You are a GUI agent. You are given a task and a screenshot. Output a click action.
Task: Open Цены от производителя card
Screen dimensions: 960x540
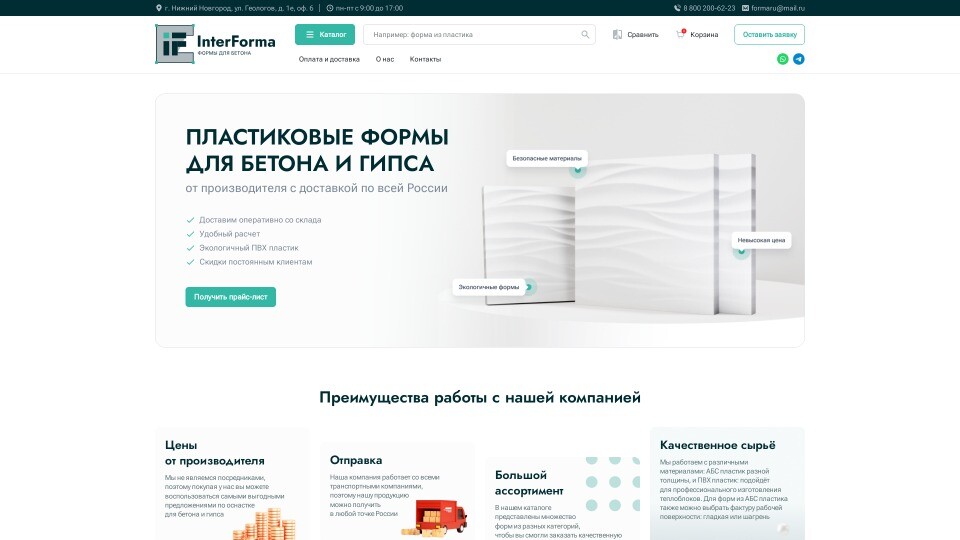(232, 484)
